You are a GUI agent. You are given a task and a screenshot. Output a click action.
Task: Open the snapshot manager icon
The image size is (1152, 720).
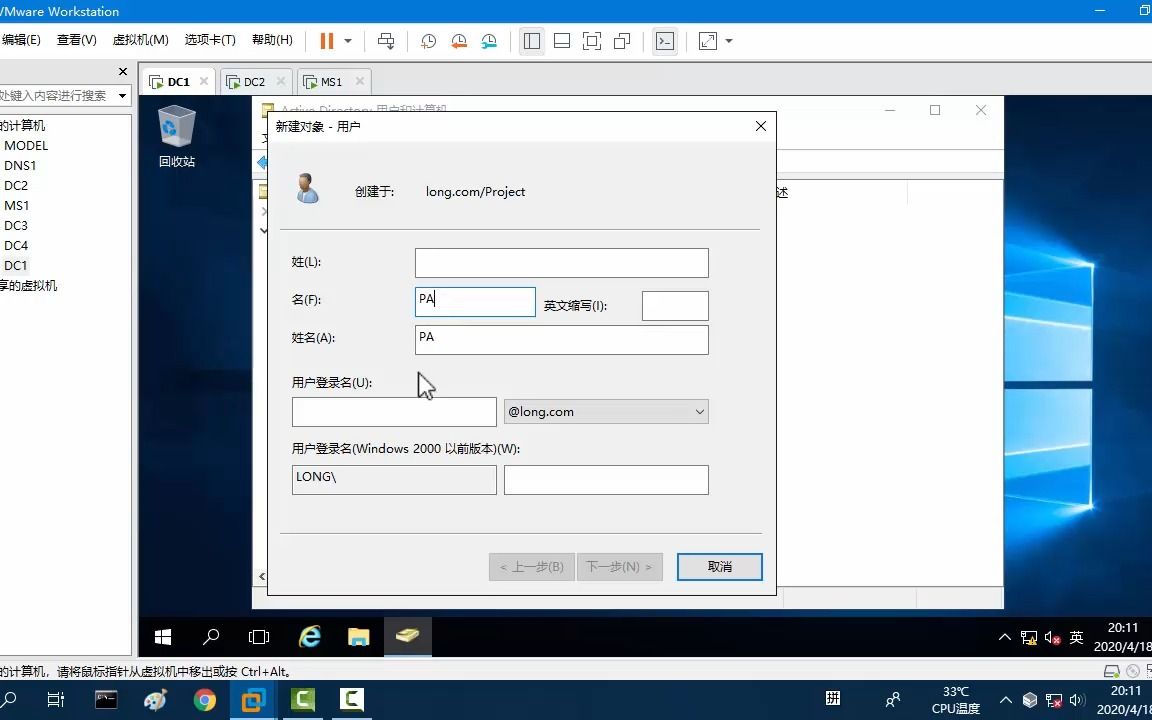point(489,41)
